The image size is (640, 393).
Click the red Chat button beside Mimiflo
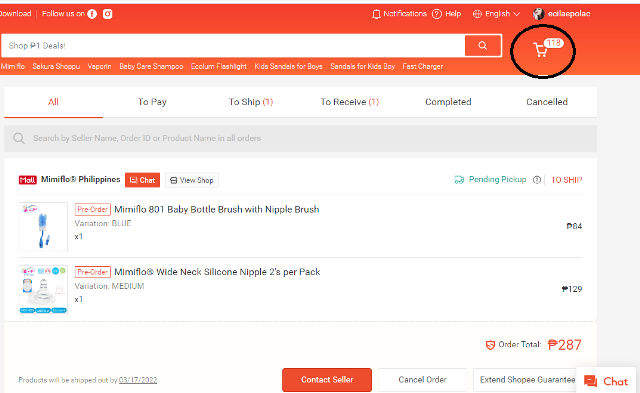tap(142, 180)
